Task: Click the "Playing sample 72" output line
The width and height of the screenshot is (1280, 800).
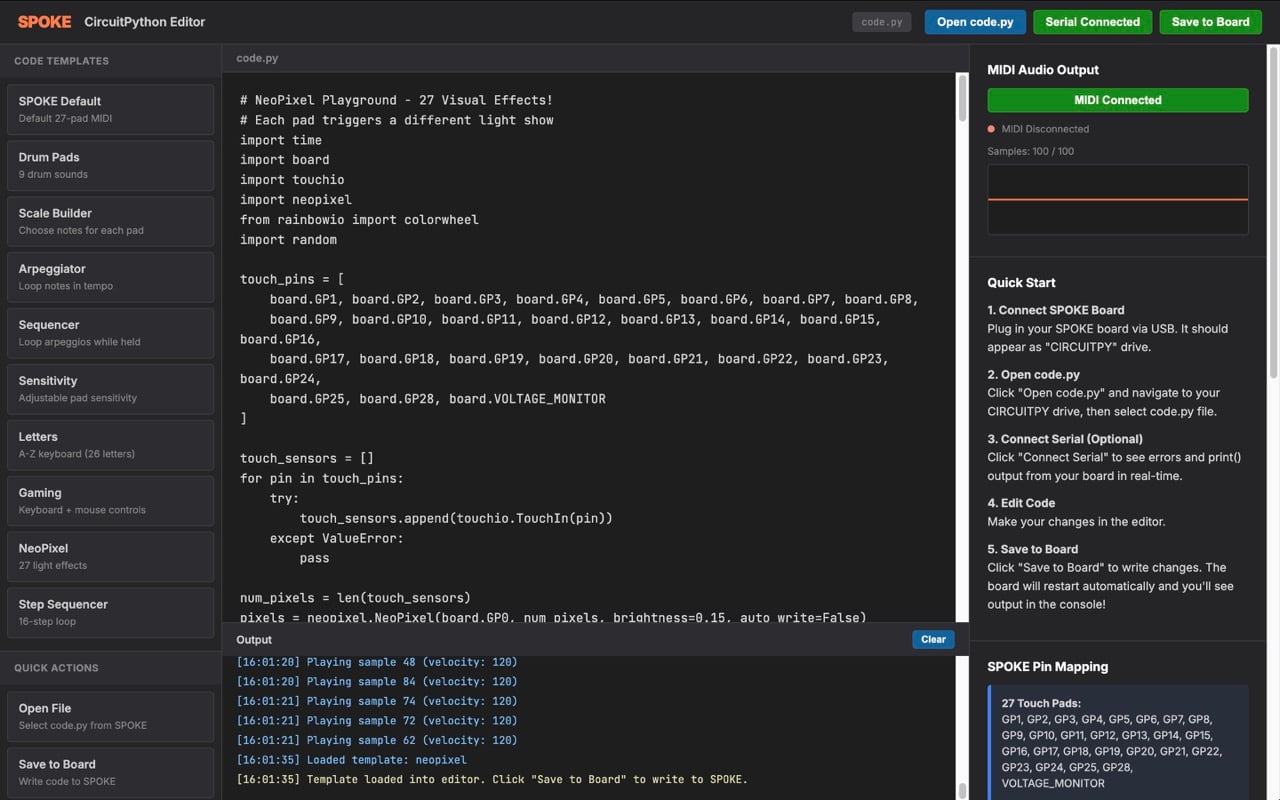Action: pos(377,721)
